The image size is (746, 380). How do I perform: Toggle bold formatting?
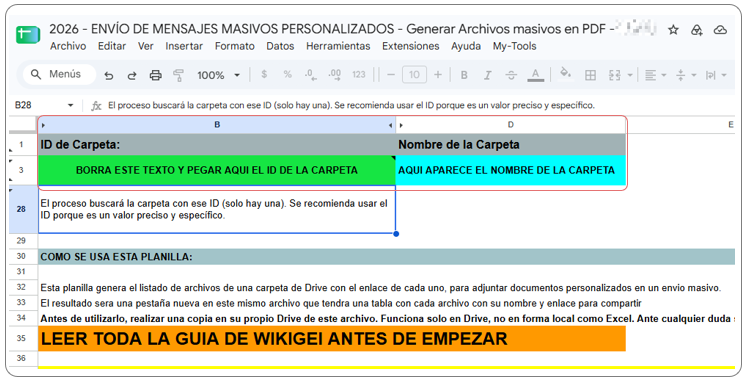464,75
